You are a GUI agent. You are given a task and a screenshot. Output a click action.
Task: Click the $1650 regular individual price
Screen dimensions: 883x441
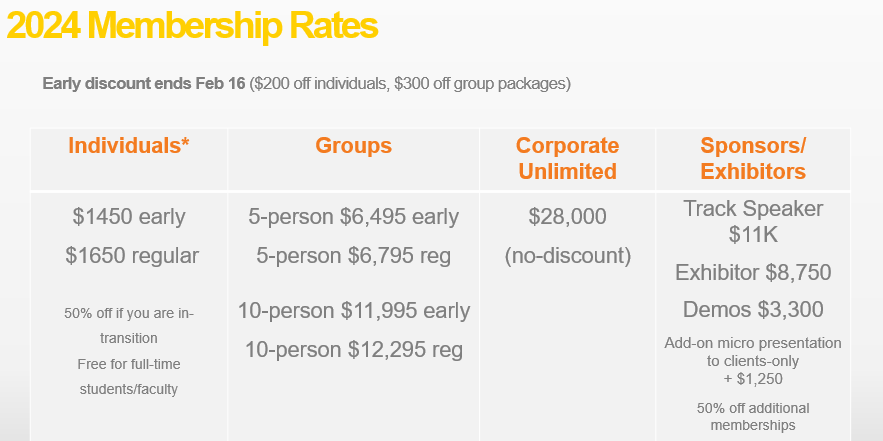(x=132, y=256)
